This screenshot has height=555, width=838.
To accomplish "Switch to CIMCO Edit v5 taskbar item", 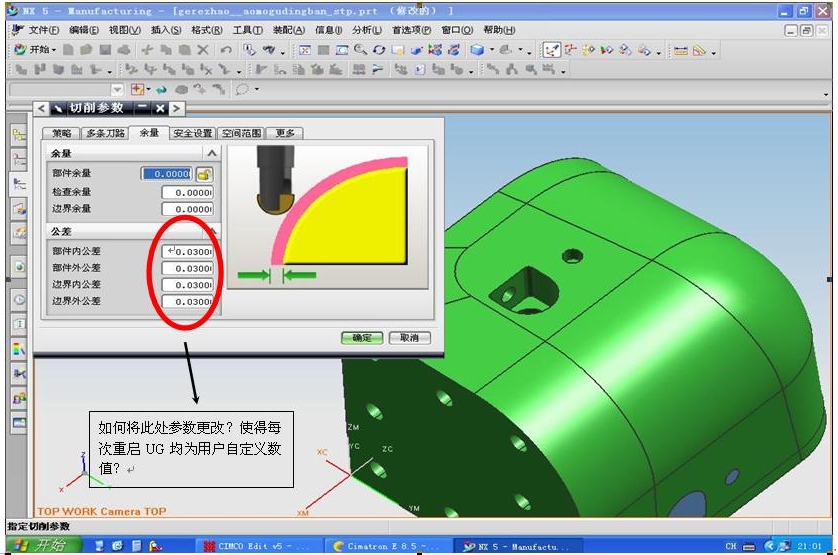I will pos(259,546).
